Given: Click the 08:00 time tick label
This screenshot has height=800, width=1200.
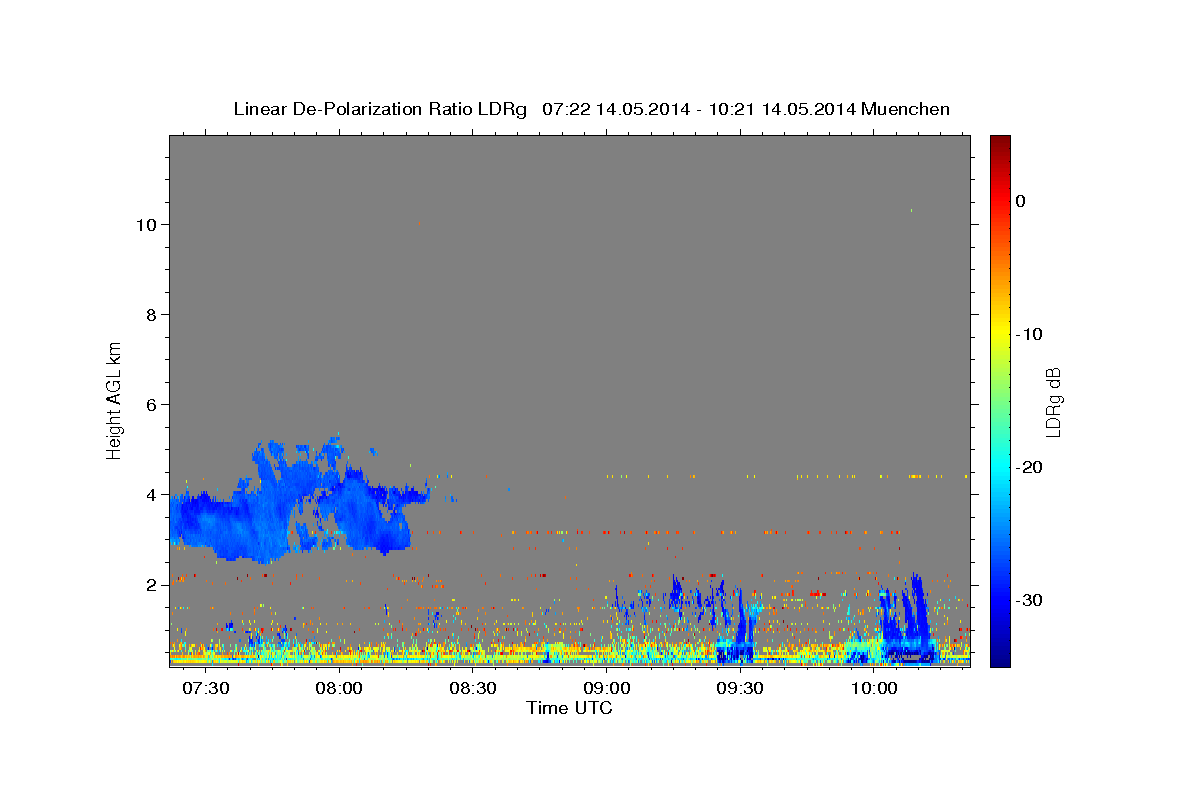Looking at the screenshot, I should [x=339, y=689].
